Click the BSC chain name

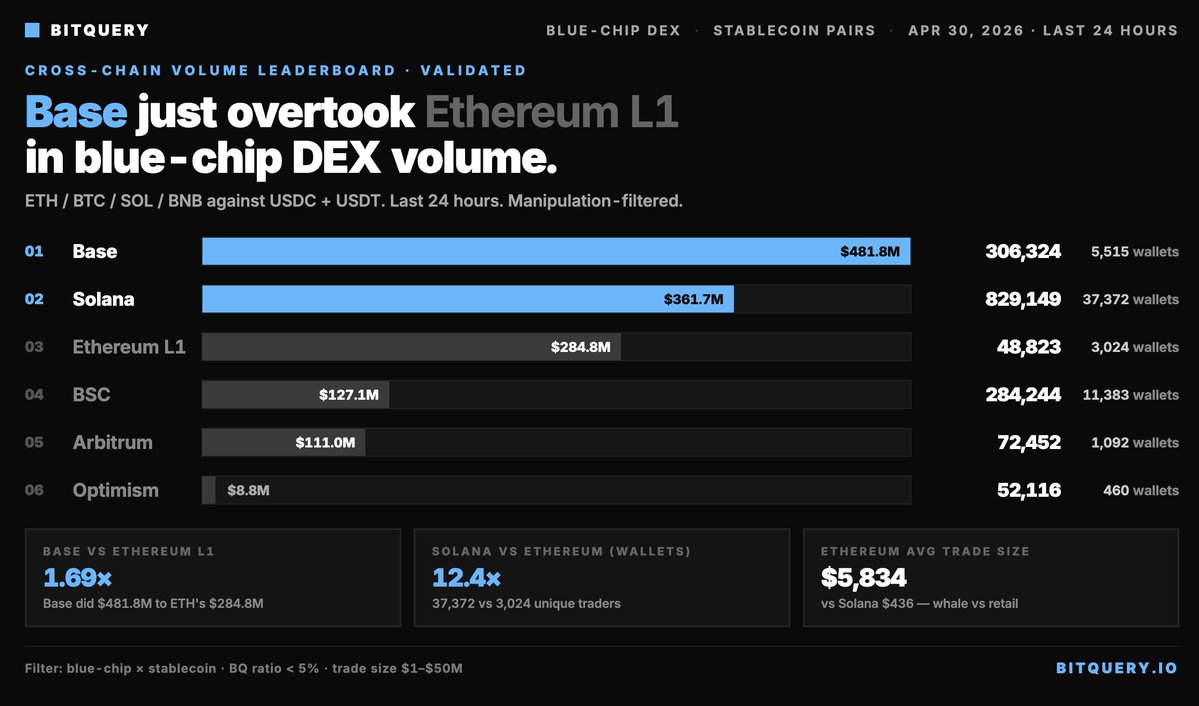[91, 395]
